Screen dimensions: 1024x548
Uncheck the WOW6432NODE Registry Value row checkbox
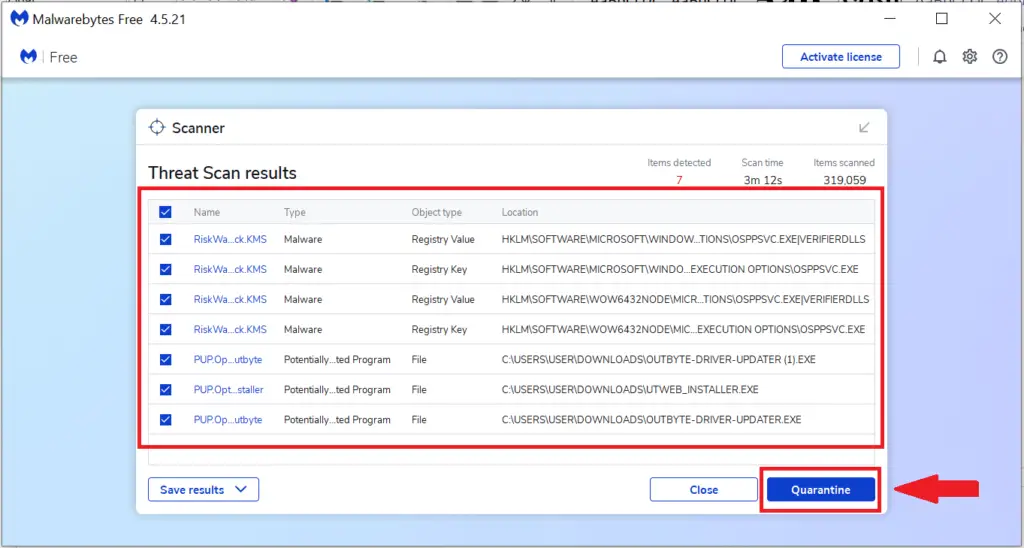click(165, 300)
